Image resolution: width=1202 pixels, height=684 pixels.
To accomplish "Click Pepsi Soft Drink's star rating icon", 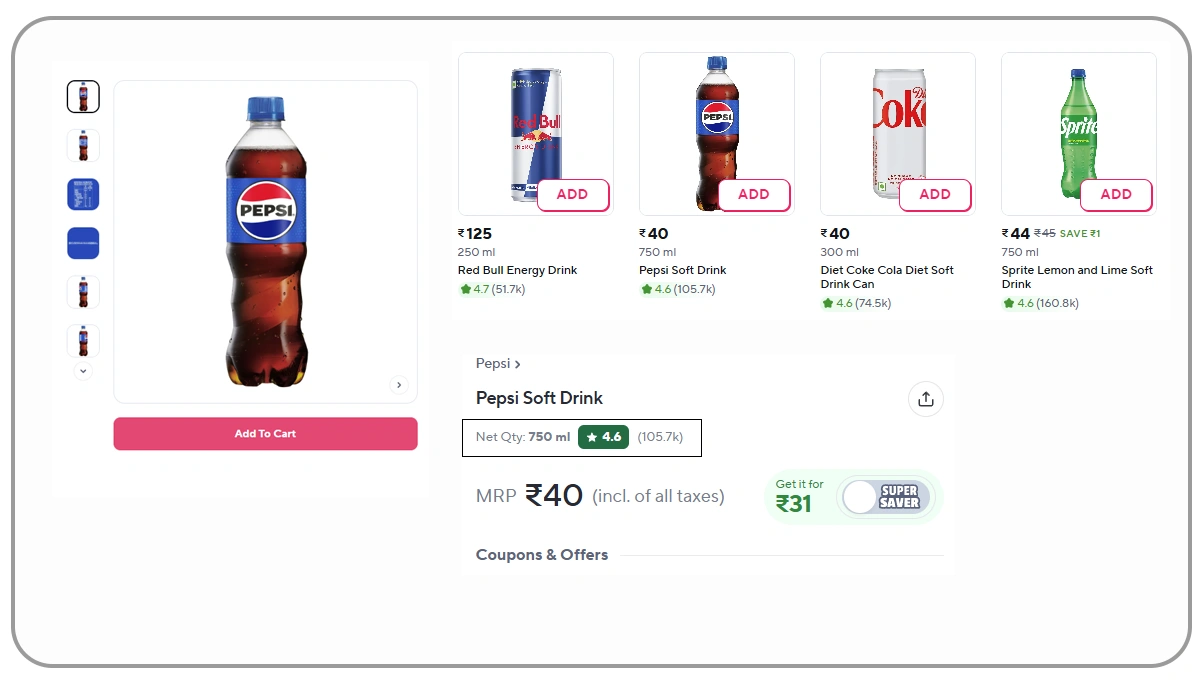I will click(x=646, y=289).
